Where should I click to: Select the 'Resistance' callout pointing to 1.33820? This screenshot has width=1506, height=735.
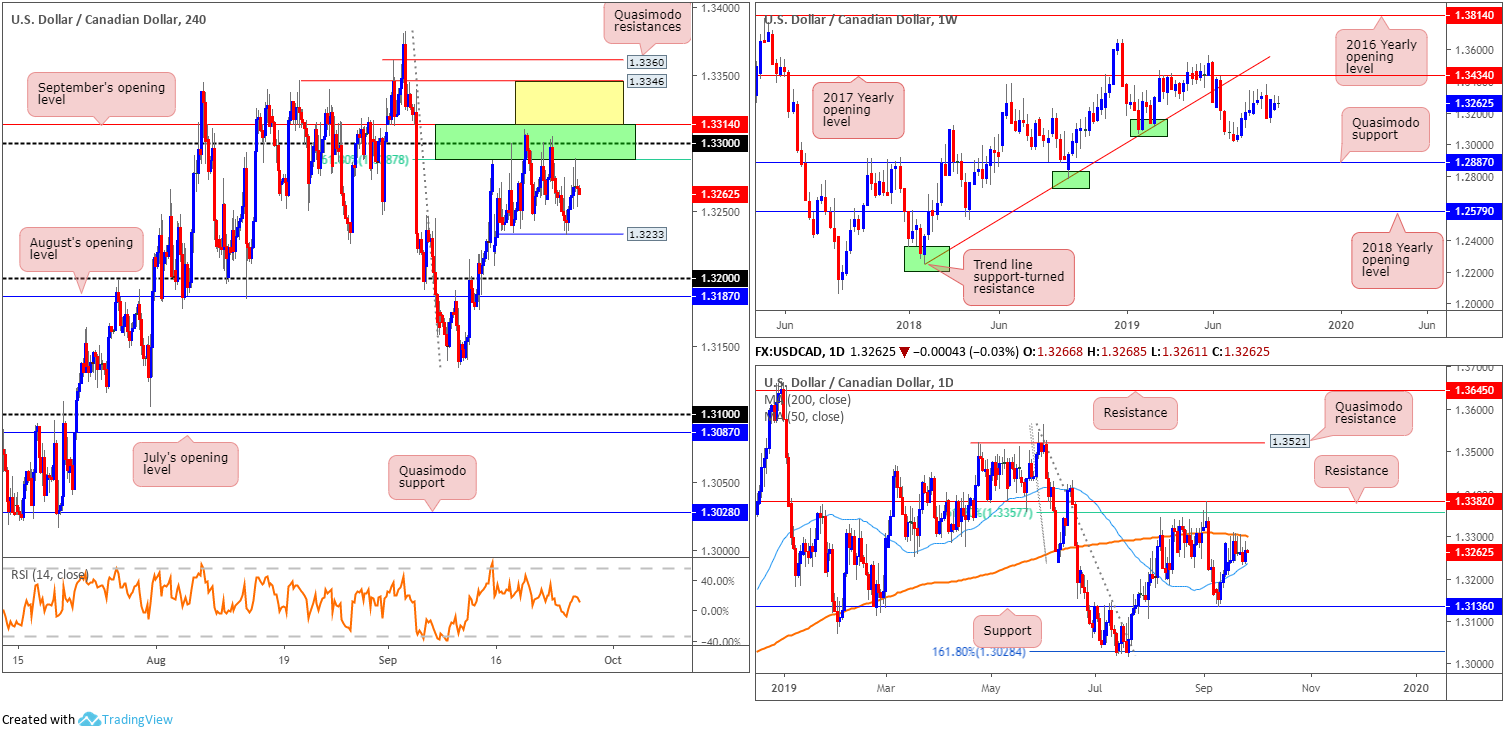point(1355,471)
